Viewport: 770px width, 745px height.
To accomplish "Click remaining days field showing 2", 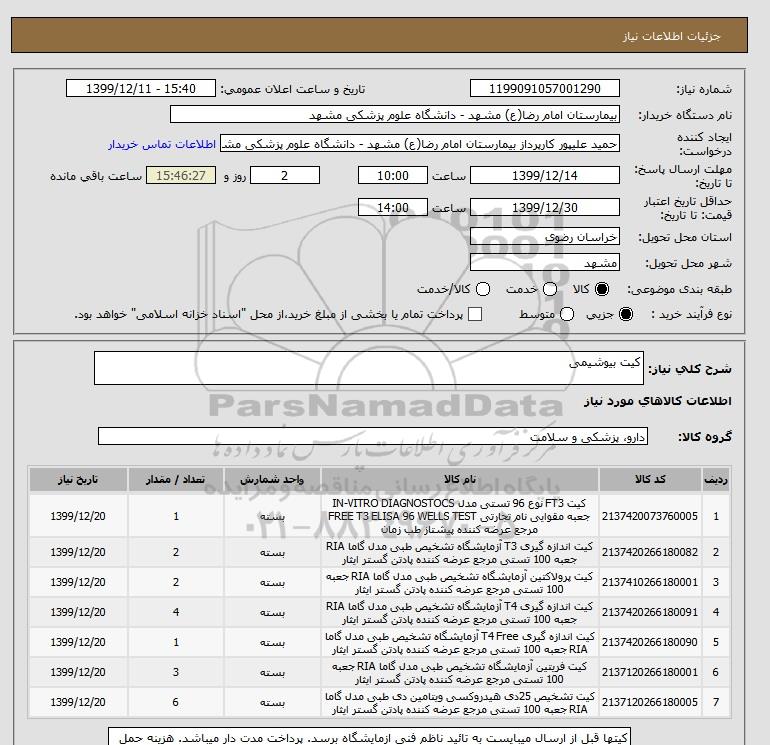I will 285,175.
